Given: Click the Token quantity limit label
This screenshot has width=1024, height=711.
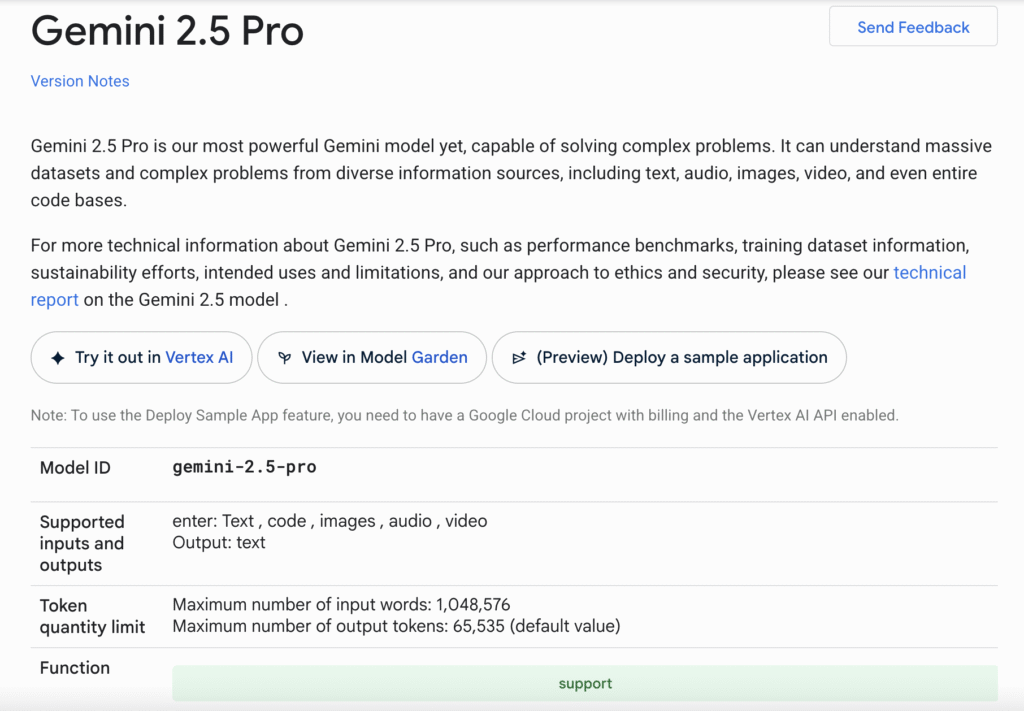Looking at the screenshot, I should [92, 616].
